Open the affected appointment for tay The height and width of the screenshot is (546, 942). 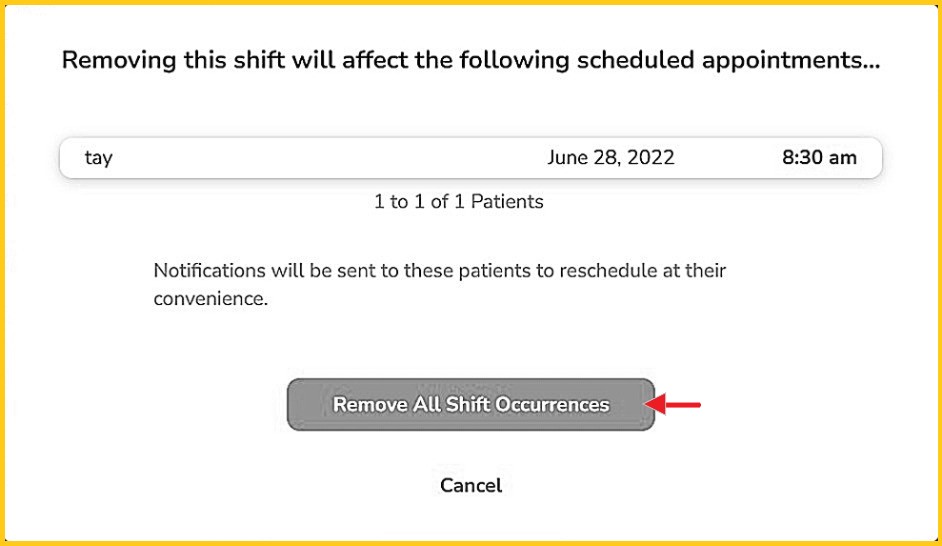[470, 158]
